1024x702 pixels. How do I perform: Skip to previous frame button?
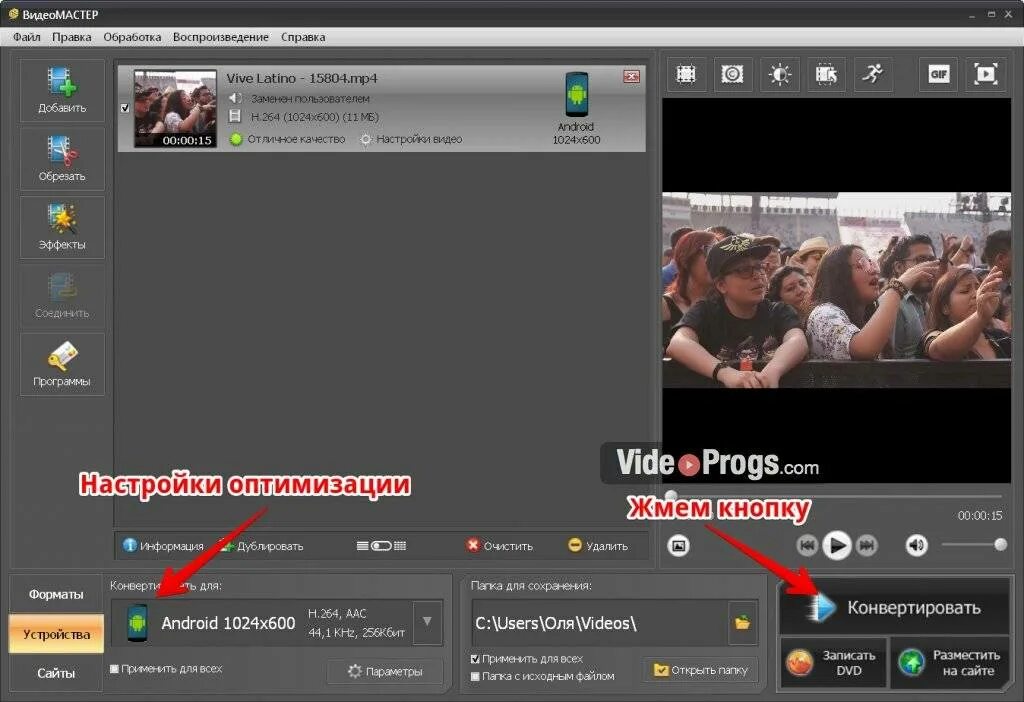pos(807,545)
